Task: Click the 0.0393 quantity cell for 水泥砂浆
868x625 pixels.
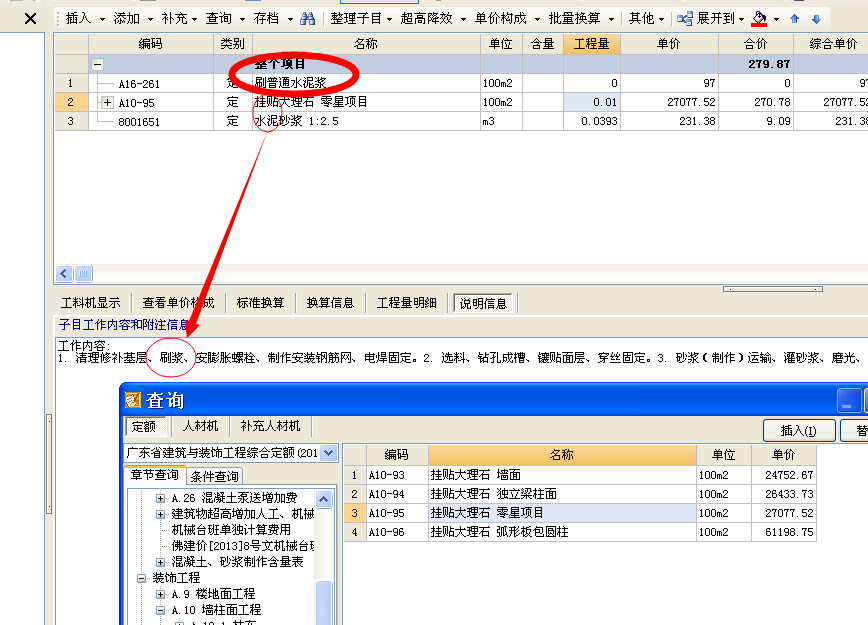Action: coord(591,121)
